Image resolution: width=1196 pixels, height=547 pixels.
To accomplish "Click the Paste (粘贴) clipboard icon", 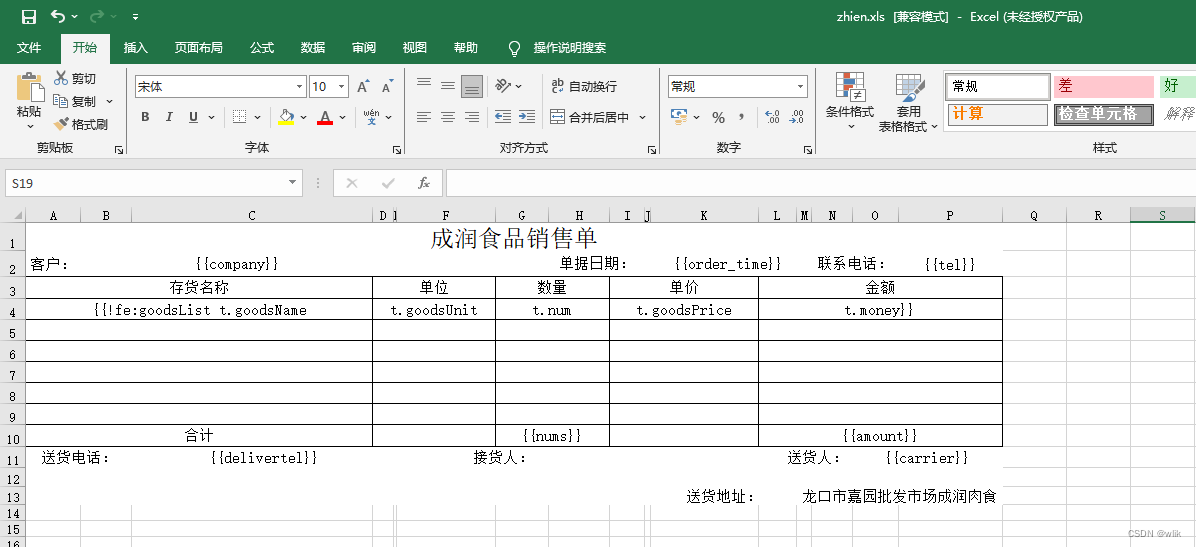I will (x=30, y=87).
